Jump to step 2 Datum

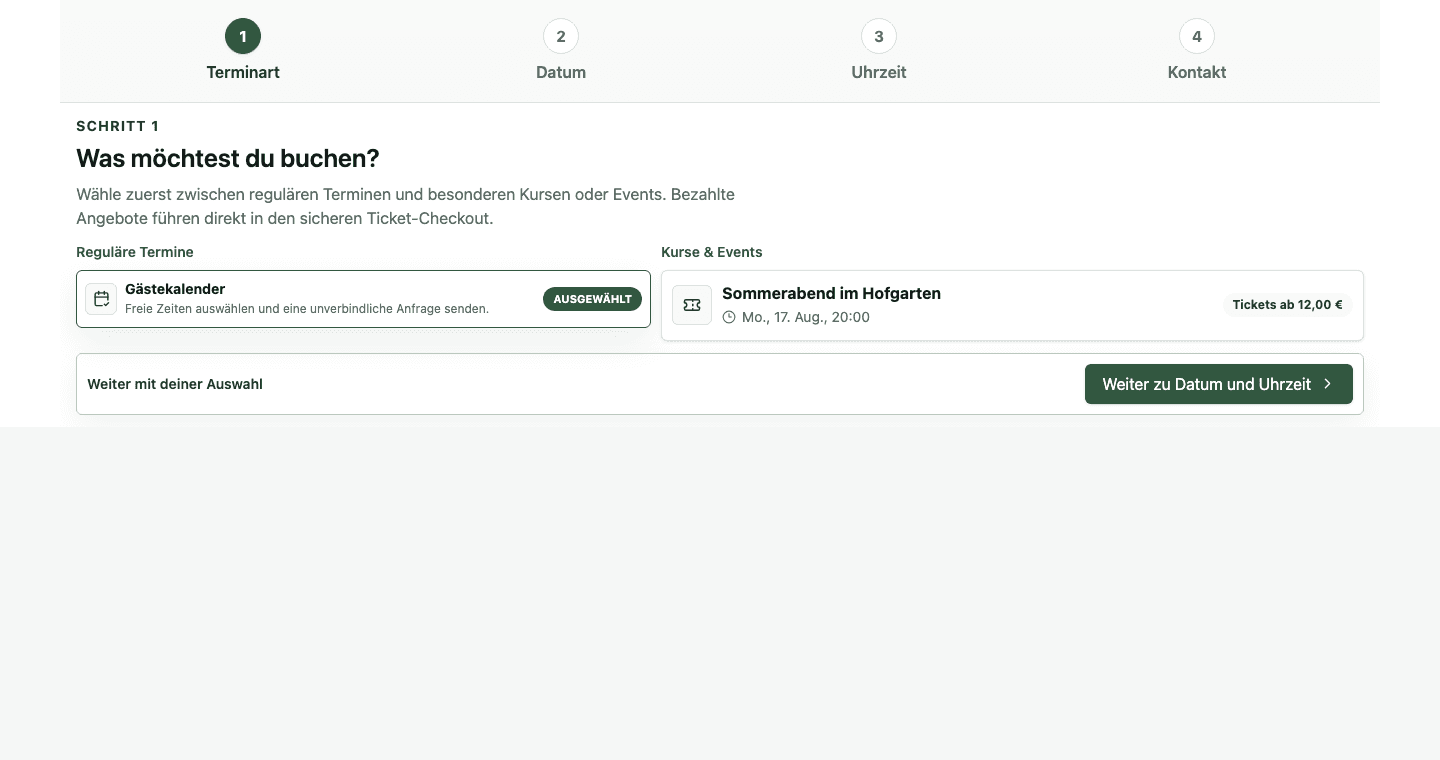(x=561, y=50)
